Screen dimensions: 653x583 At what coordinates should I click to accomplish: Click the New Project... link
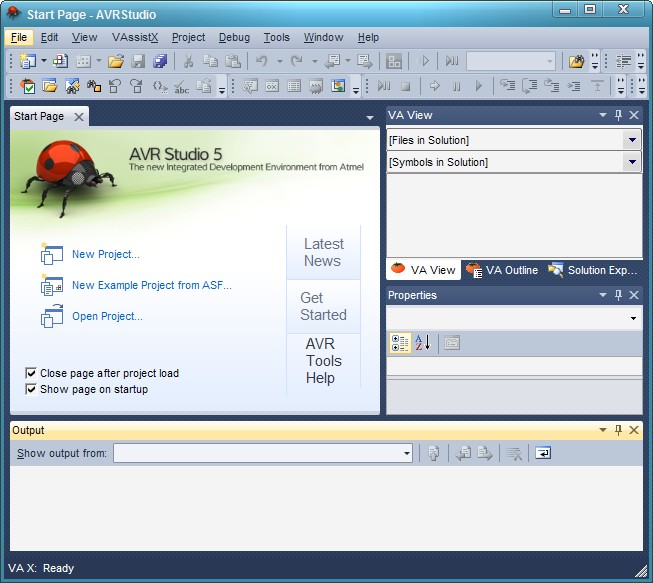[106, 254]
